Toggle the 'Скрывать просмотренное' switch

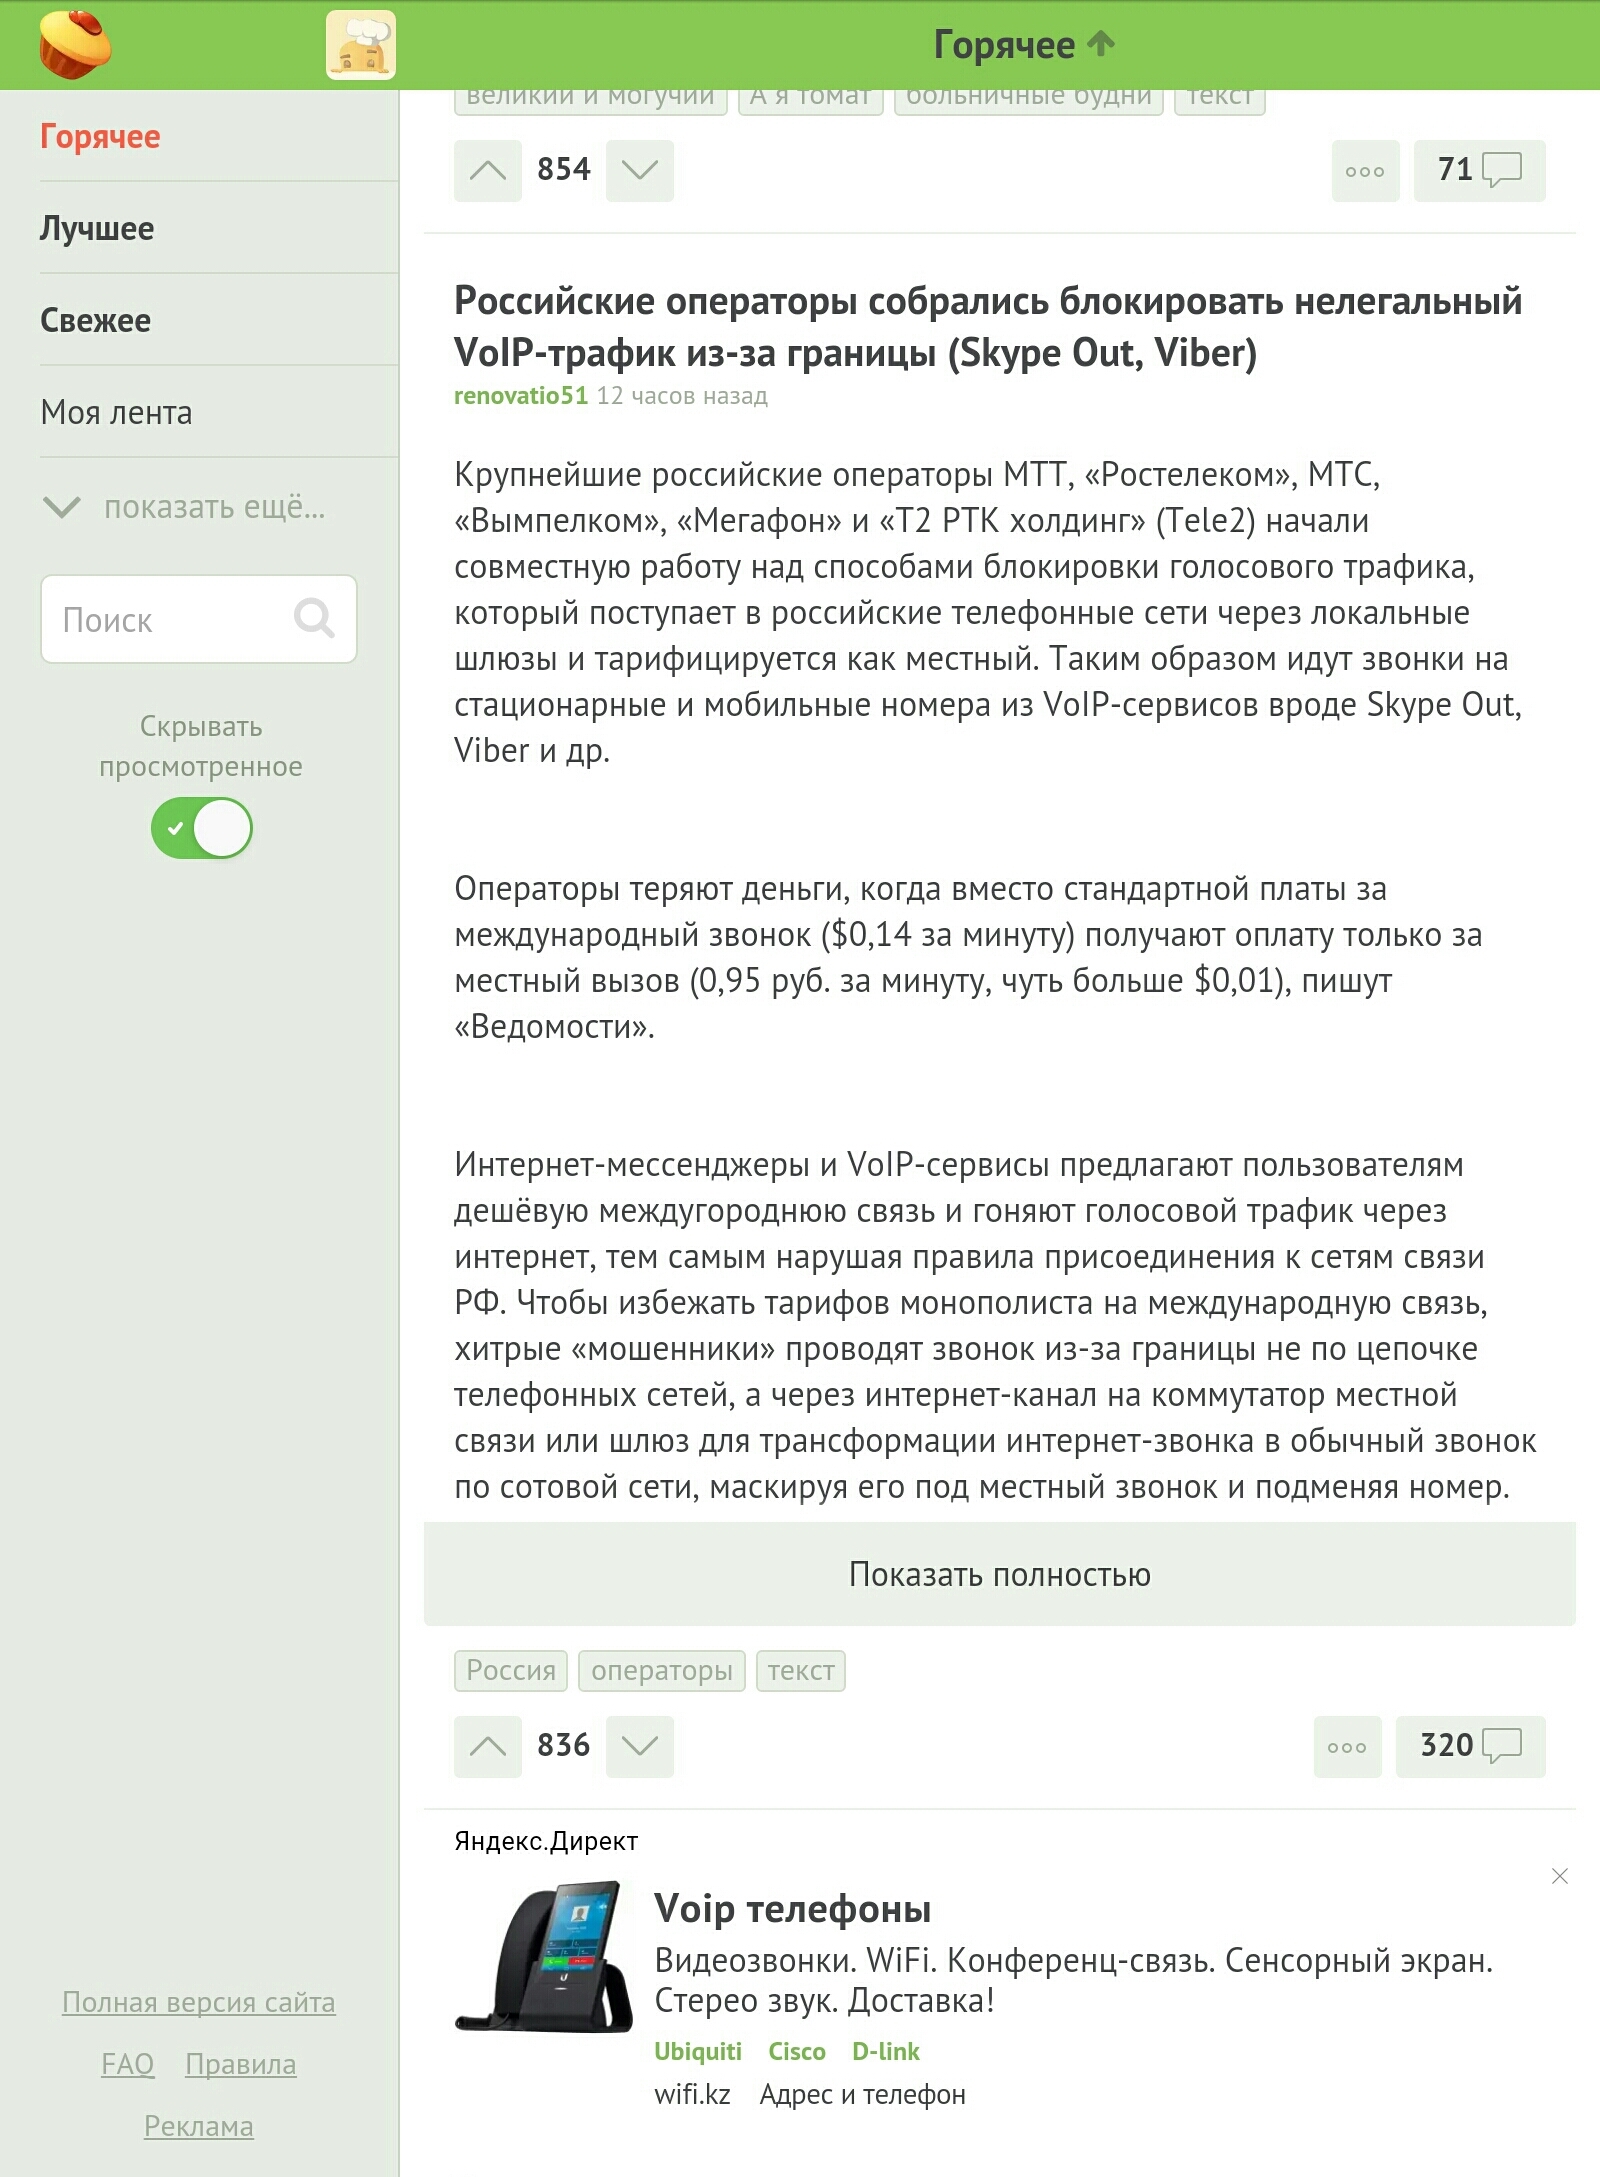(202, 828)
